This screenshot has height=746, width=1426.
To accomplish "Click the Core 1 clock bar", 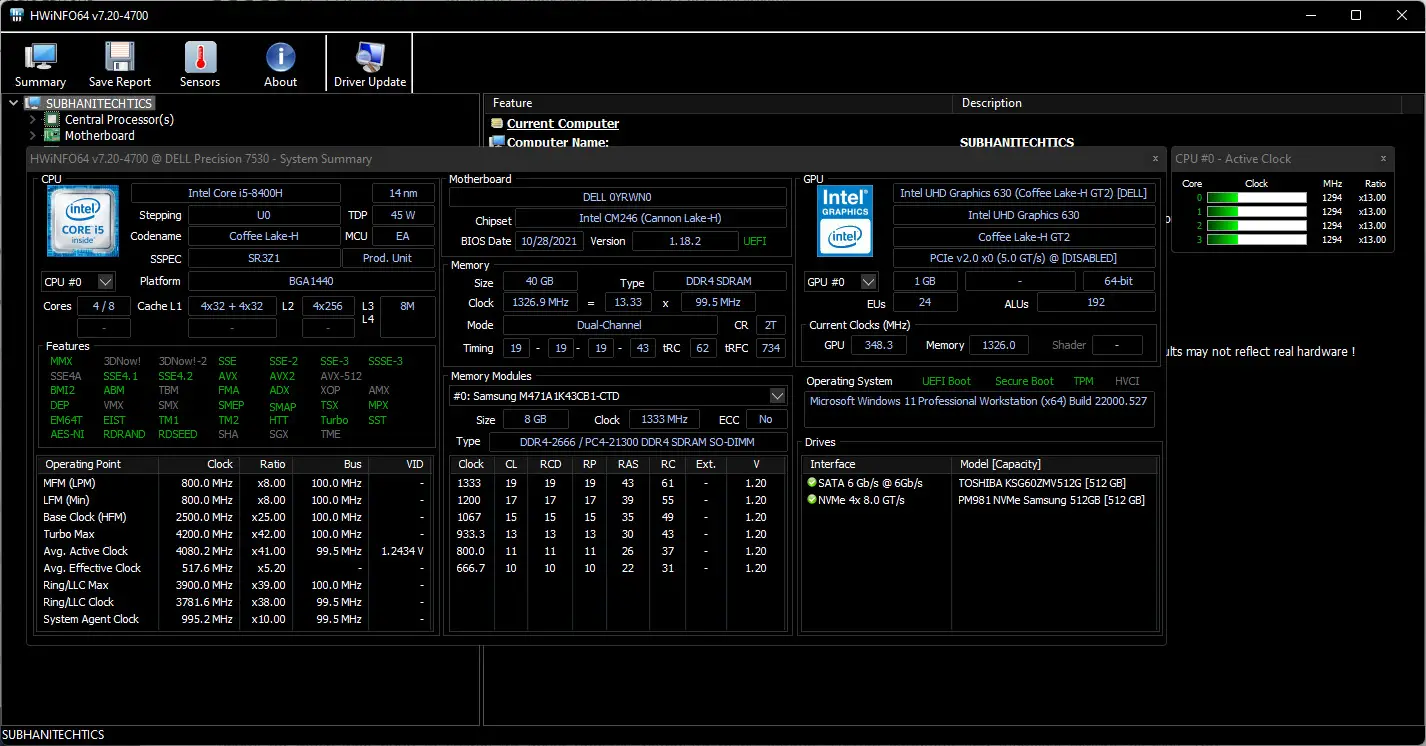I will 1256,212.
